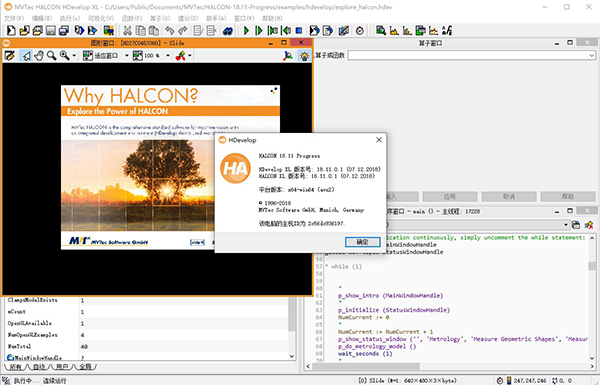Screen dimensions: 600x385
Task: Open the Edit (编辑) menu
Action: coord(42,18)
